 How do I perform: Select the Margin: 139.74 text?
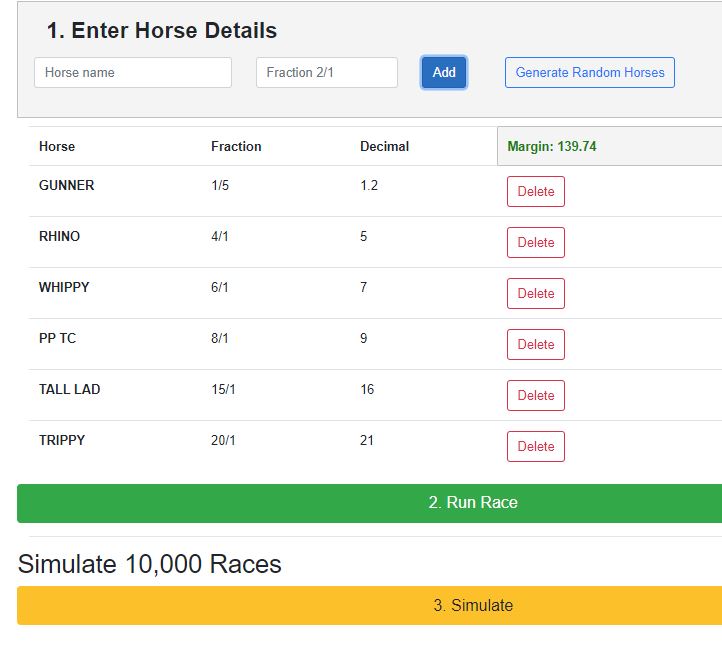coord(552,146)
